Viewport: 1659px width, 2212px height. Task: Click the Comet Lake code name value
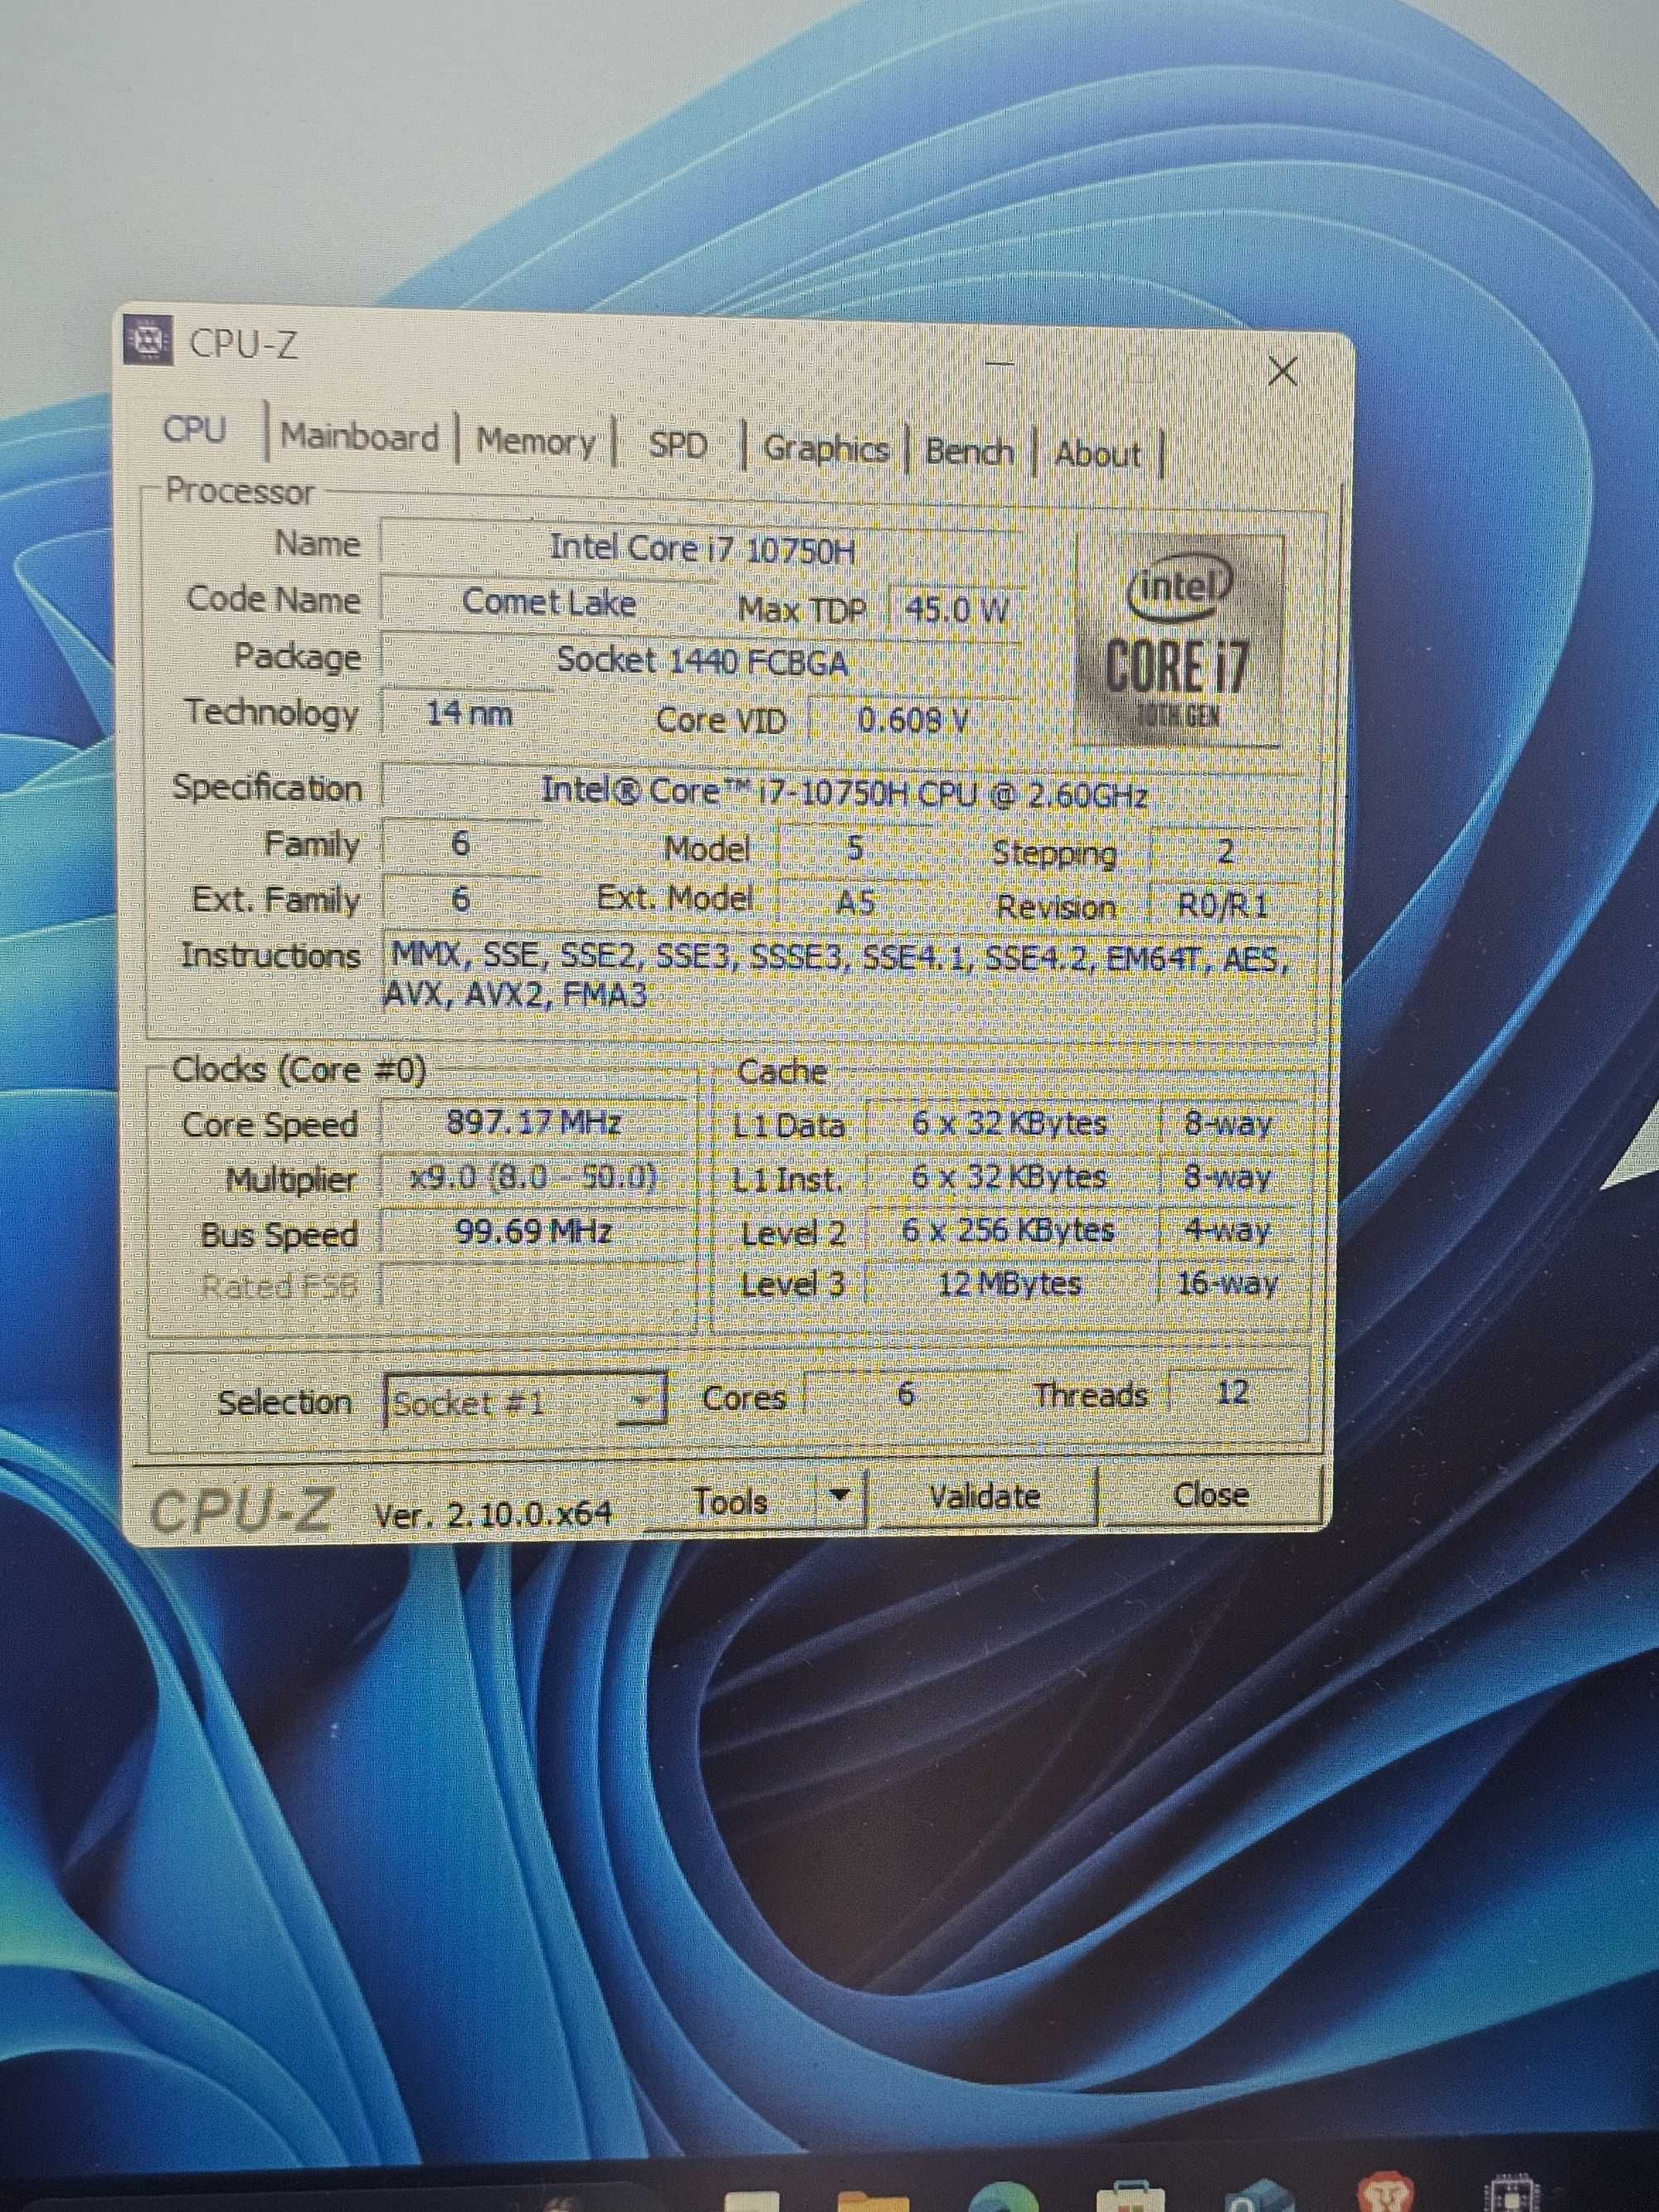click(548, 603)
